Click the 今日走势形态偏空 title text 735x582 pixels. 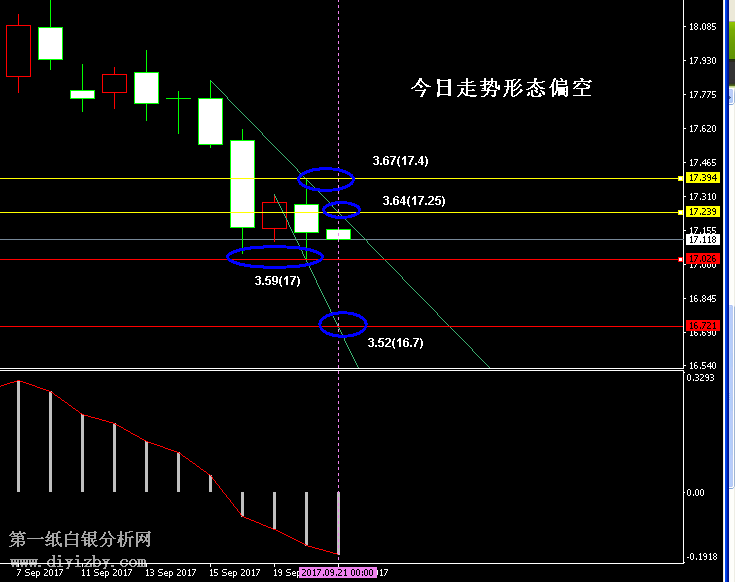(x=501, y=88)
